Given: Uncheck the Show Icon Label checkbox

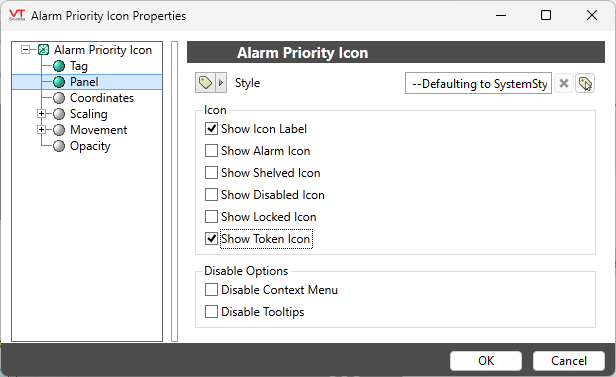Looking at the screenshot, I should [x=211, y=128].
